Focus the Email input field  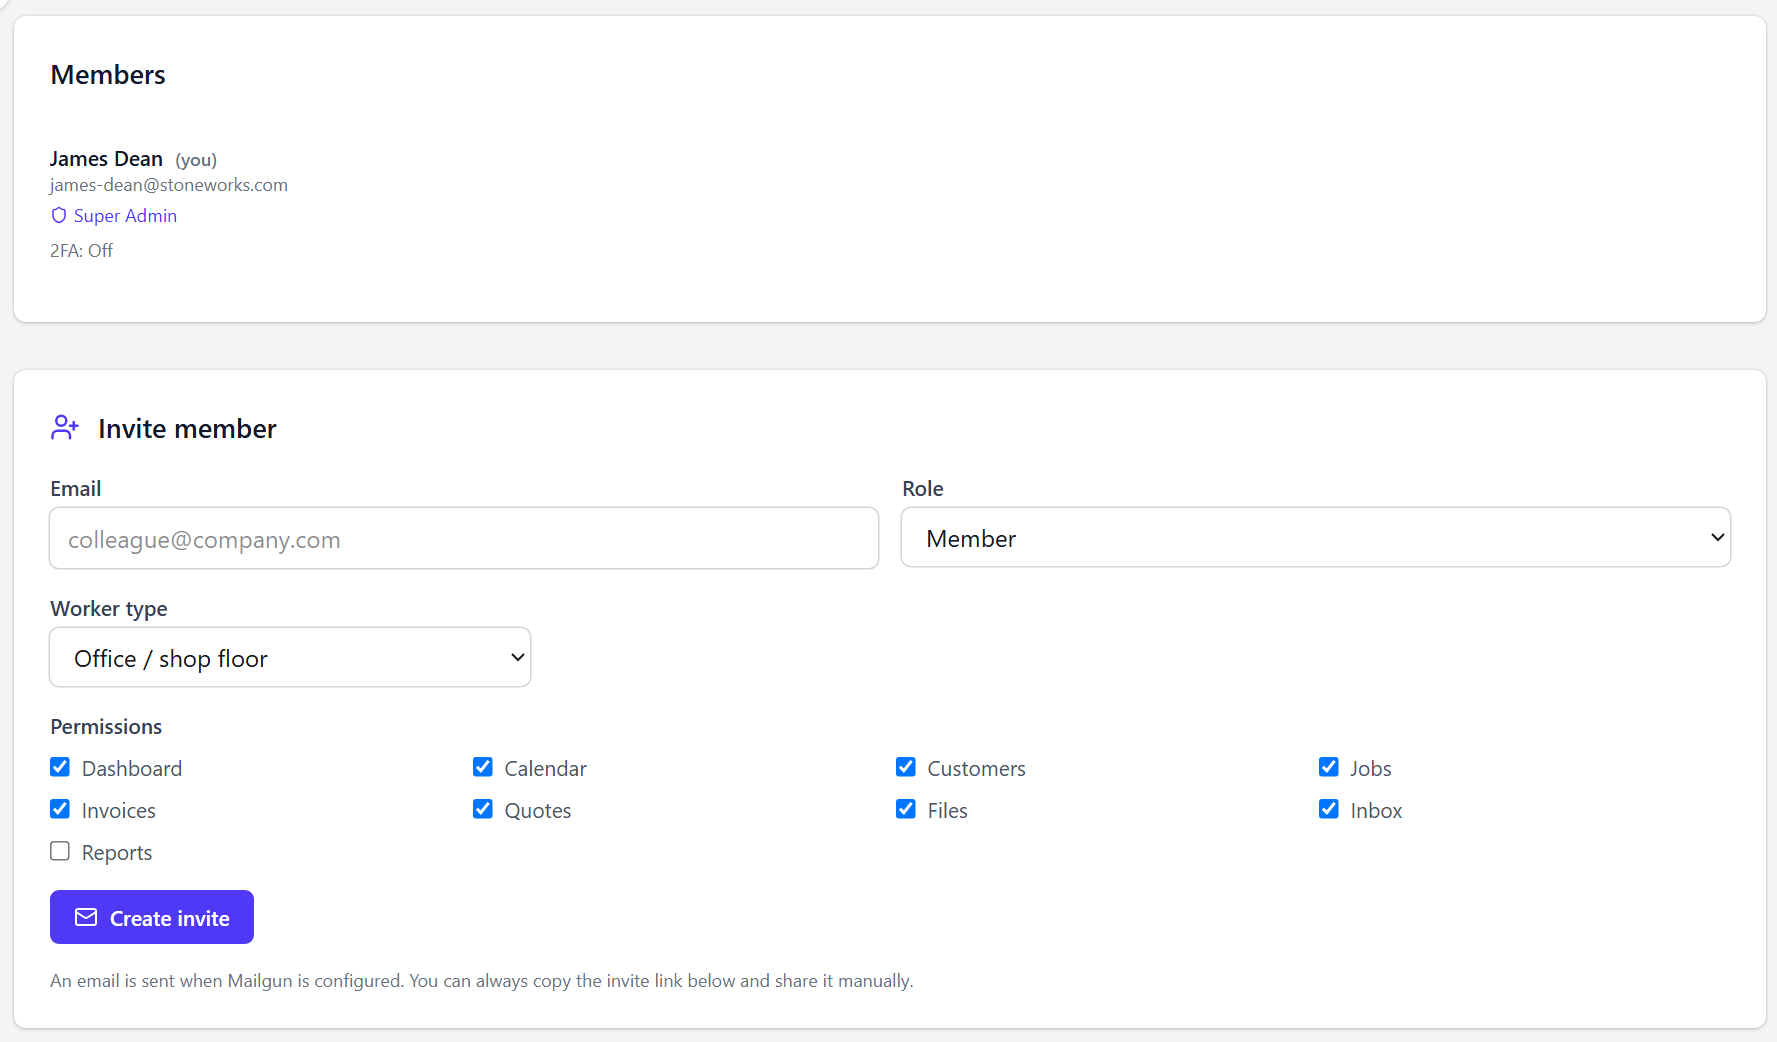[464, 539]
